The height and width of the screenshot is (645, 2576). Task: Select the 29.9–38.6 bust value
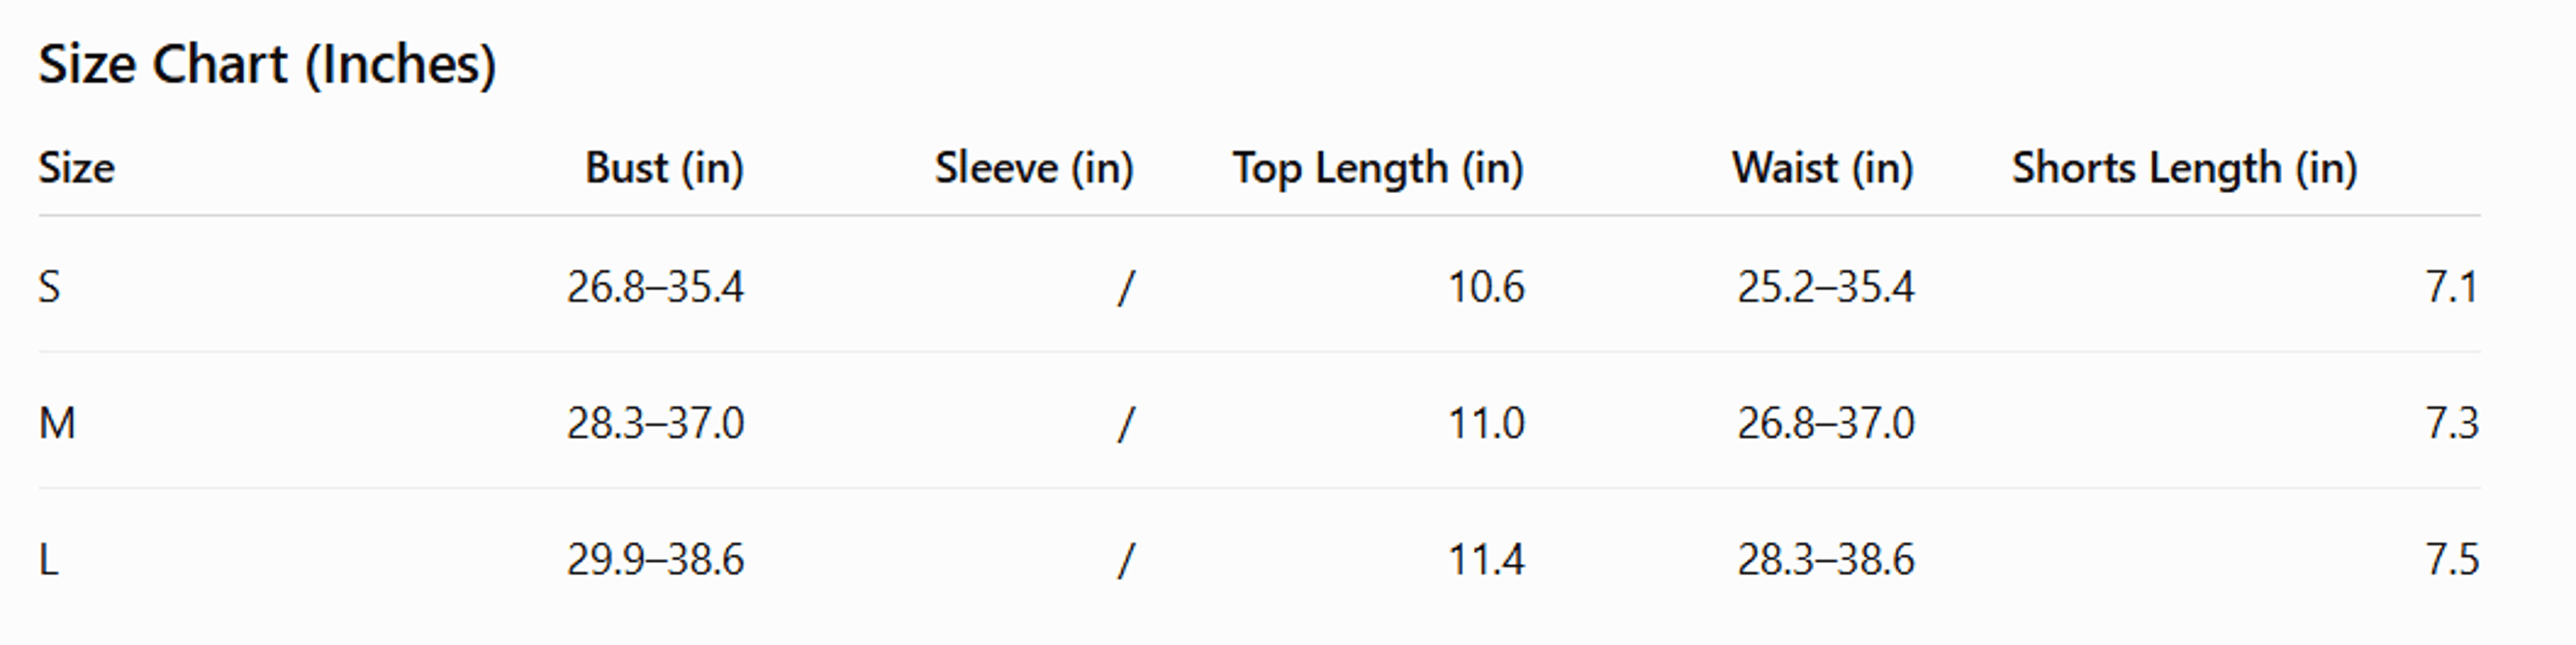[656, 559]
